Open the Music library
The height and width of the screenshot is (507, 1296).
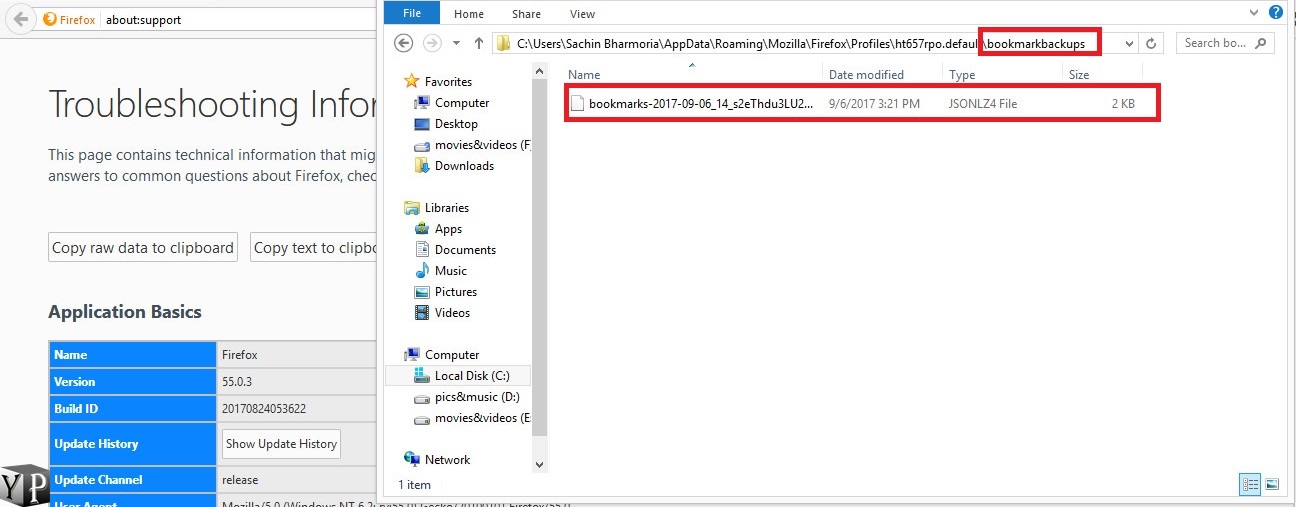tap(451, 271)
